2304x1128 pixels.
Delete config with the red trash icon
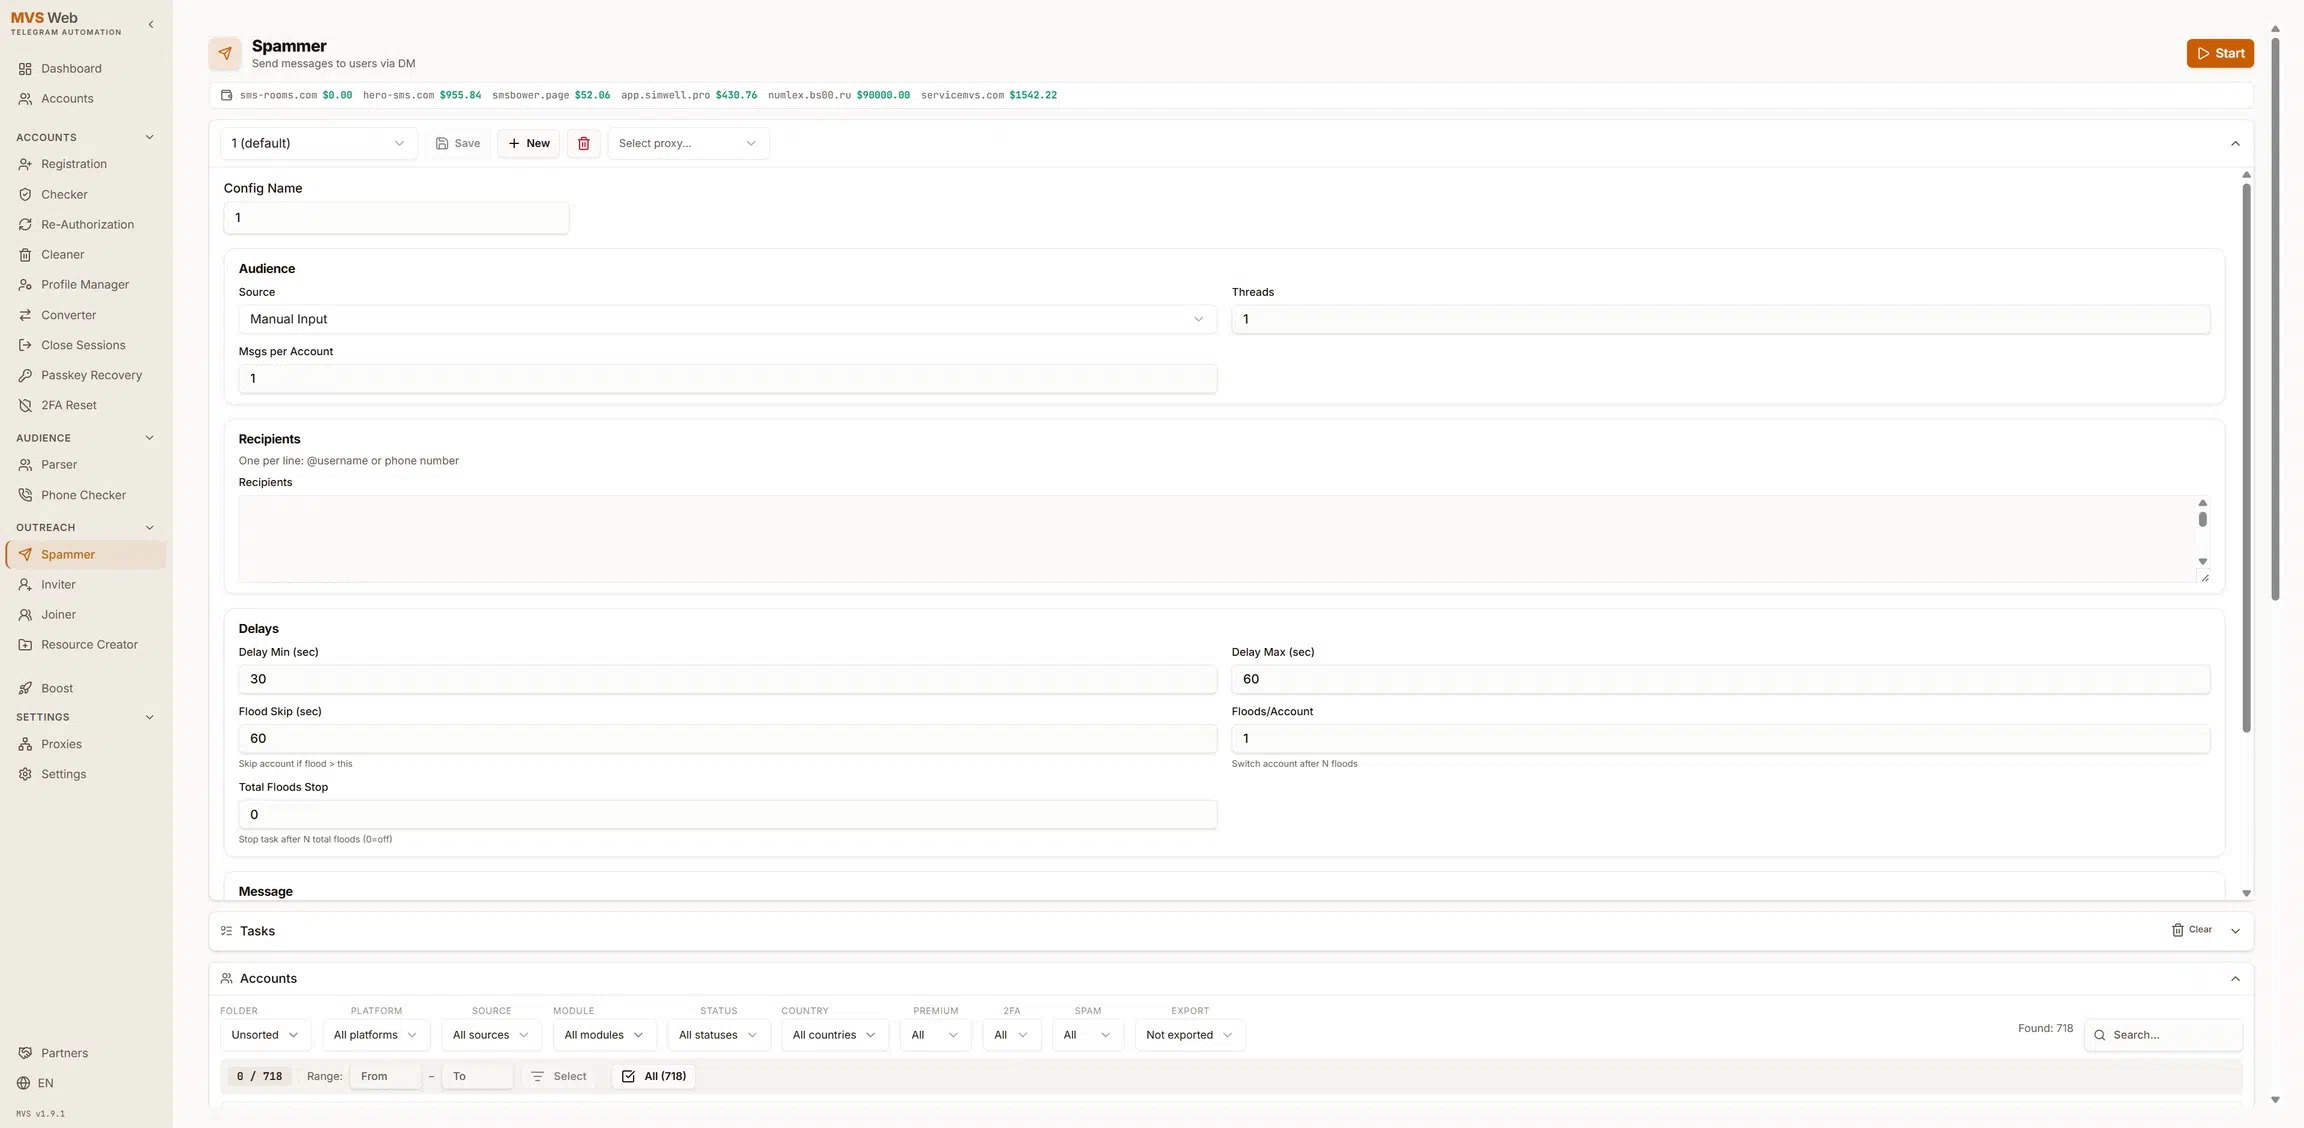pyautogui.click(x=584, y=143)
